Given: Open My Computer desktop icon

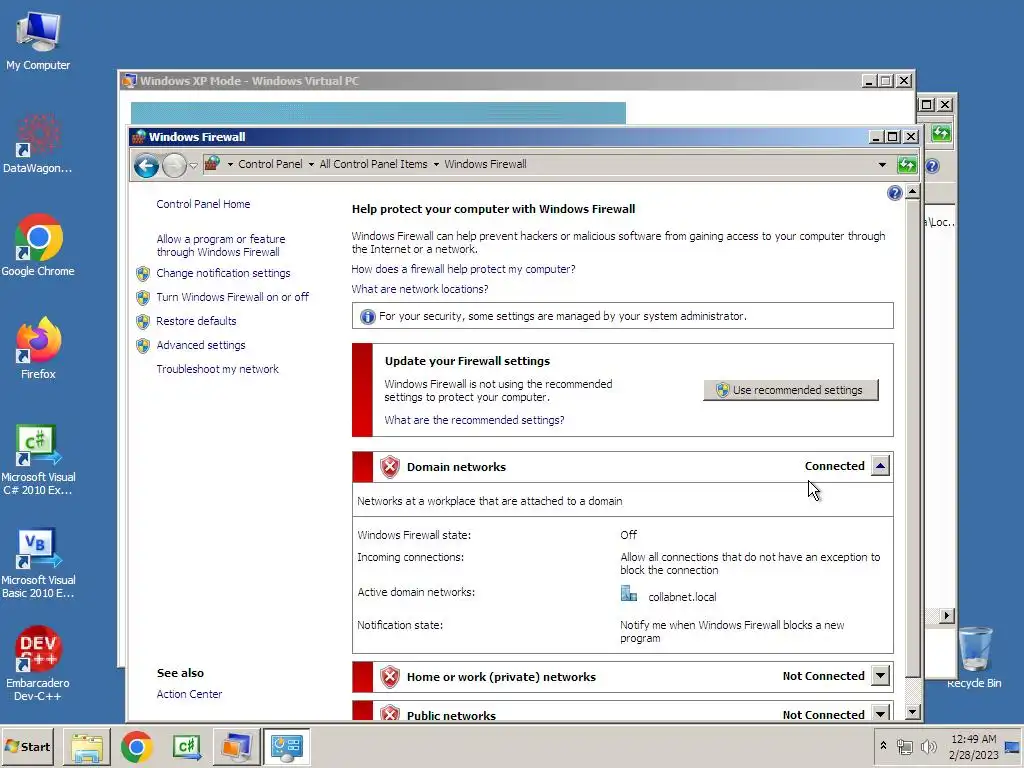Looking at the screenshot, I should pos(38,40).
